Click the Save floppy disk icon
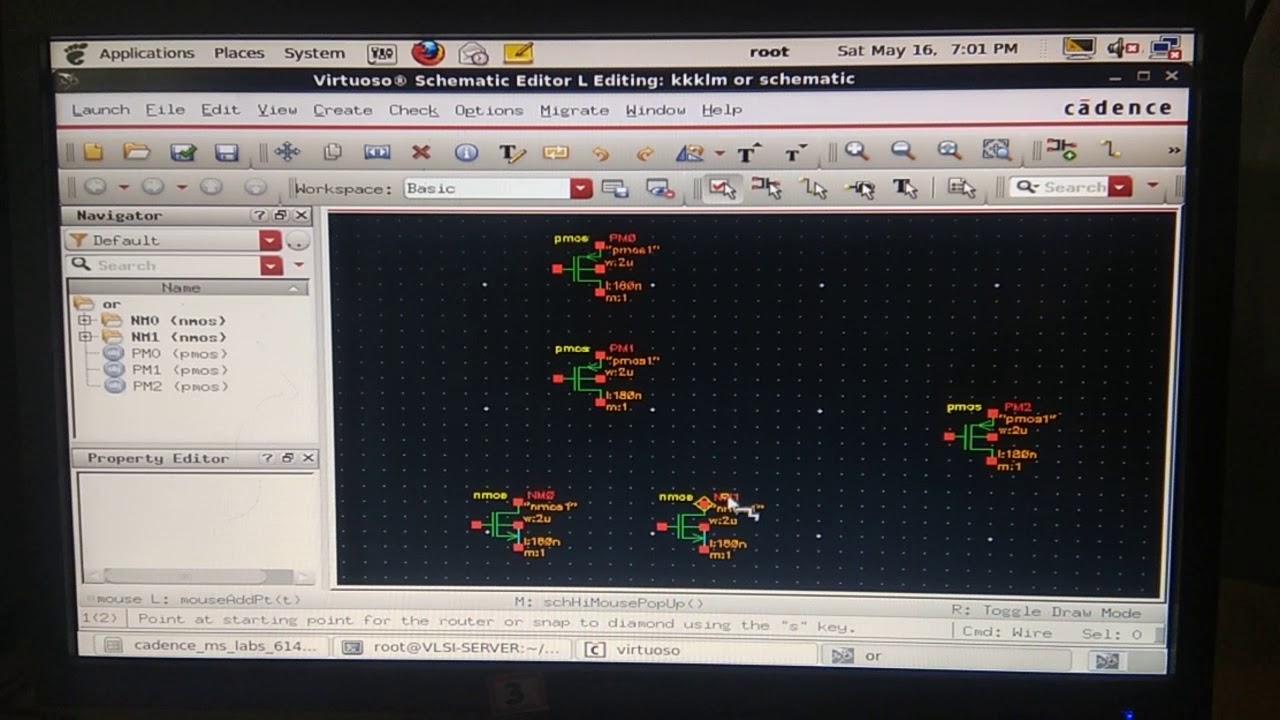1280x720 pixels. (227, 152)
